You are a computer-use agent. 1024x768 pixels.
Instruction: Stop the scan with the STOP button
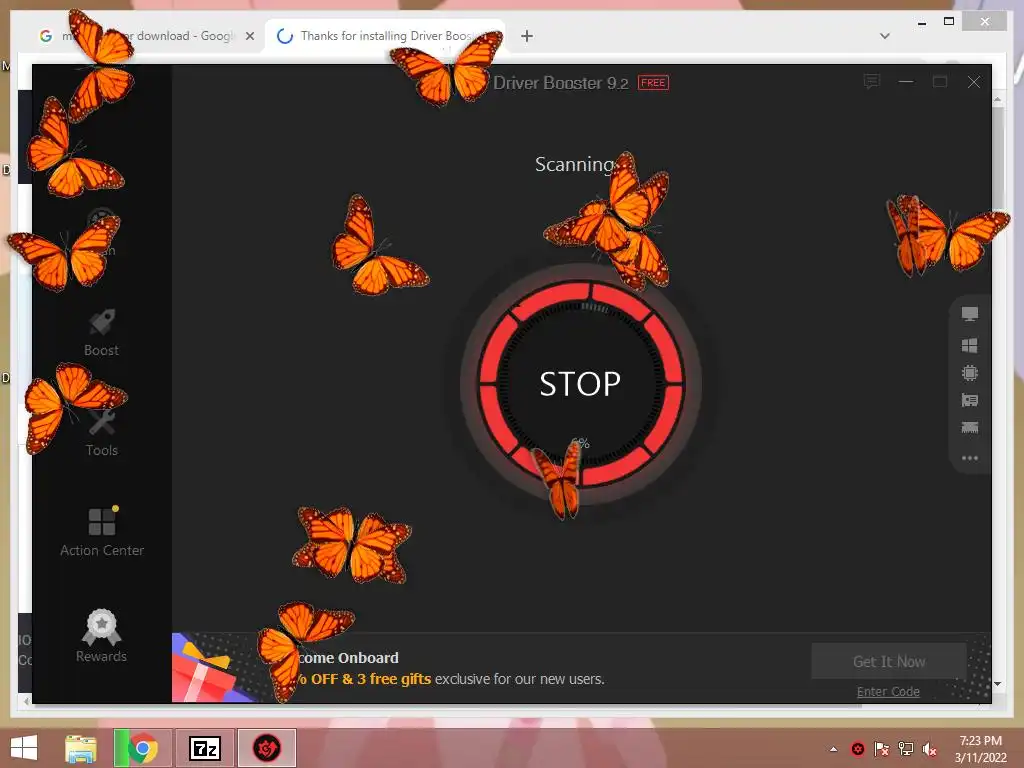click(580, 384)
